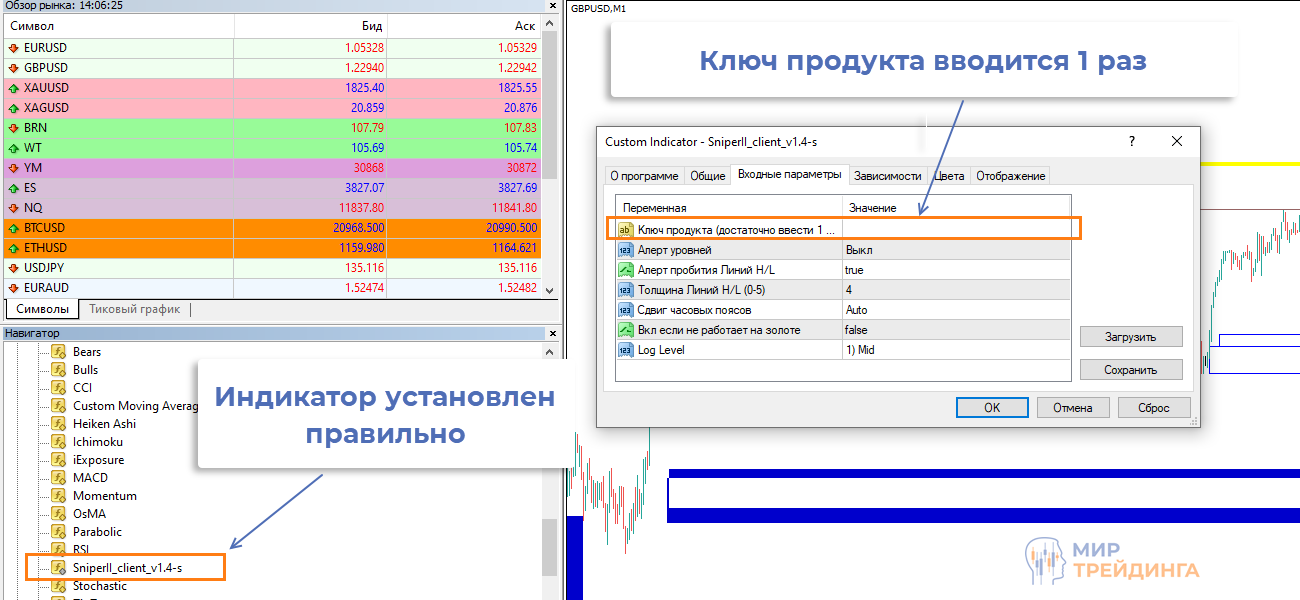Open the Тиковый график tab
Screen dimensions: 1300x600
coord(135,309)
